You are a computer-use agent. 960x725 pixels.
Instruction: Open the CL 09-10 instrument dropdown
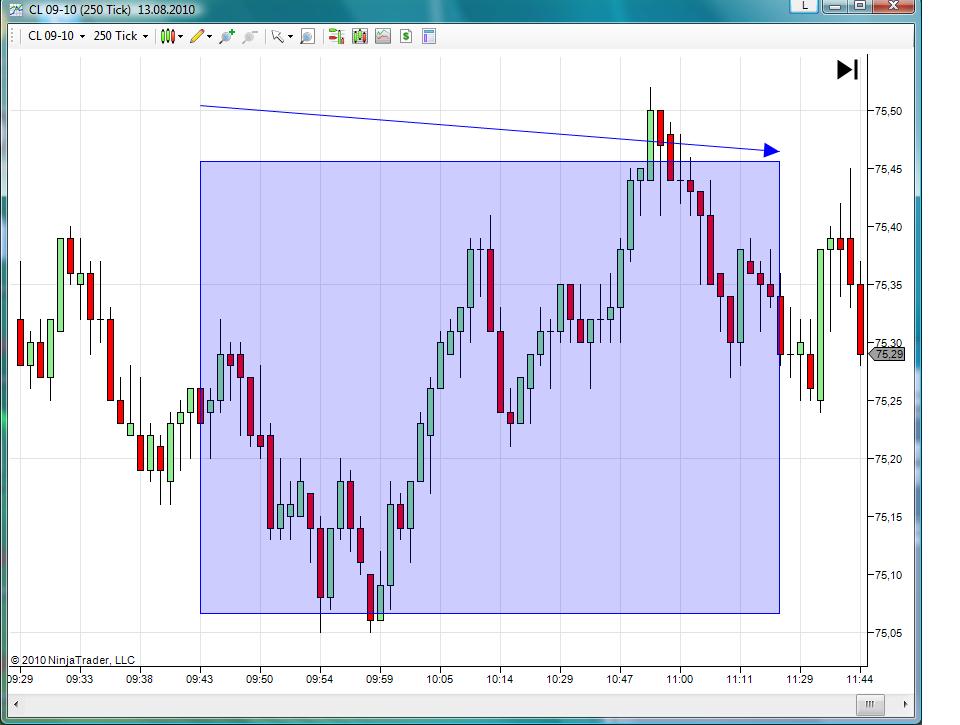pyautogui.click(x=56, y=36)
